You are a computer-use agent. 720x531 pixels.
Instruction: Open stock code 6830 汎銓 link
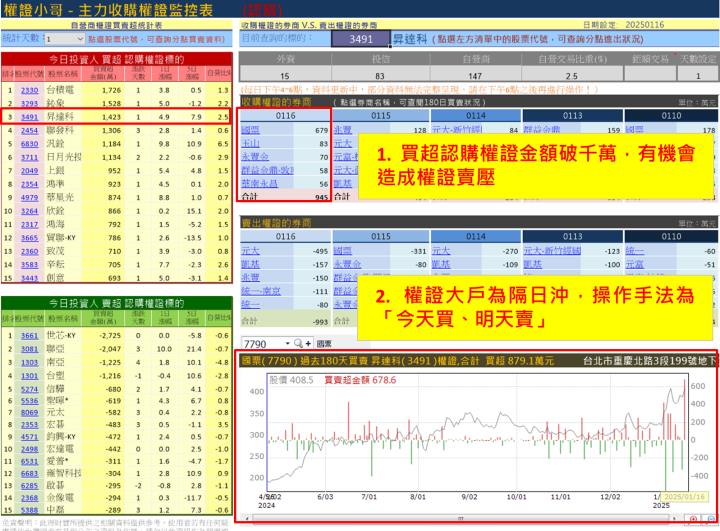click(29, 144)
